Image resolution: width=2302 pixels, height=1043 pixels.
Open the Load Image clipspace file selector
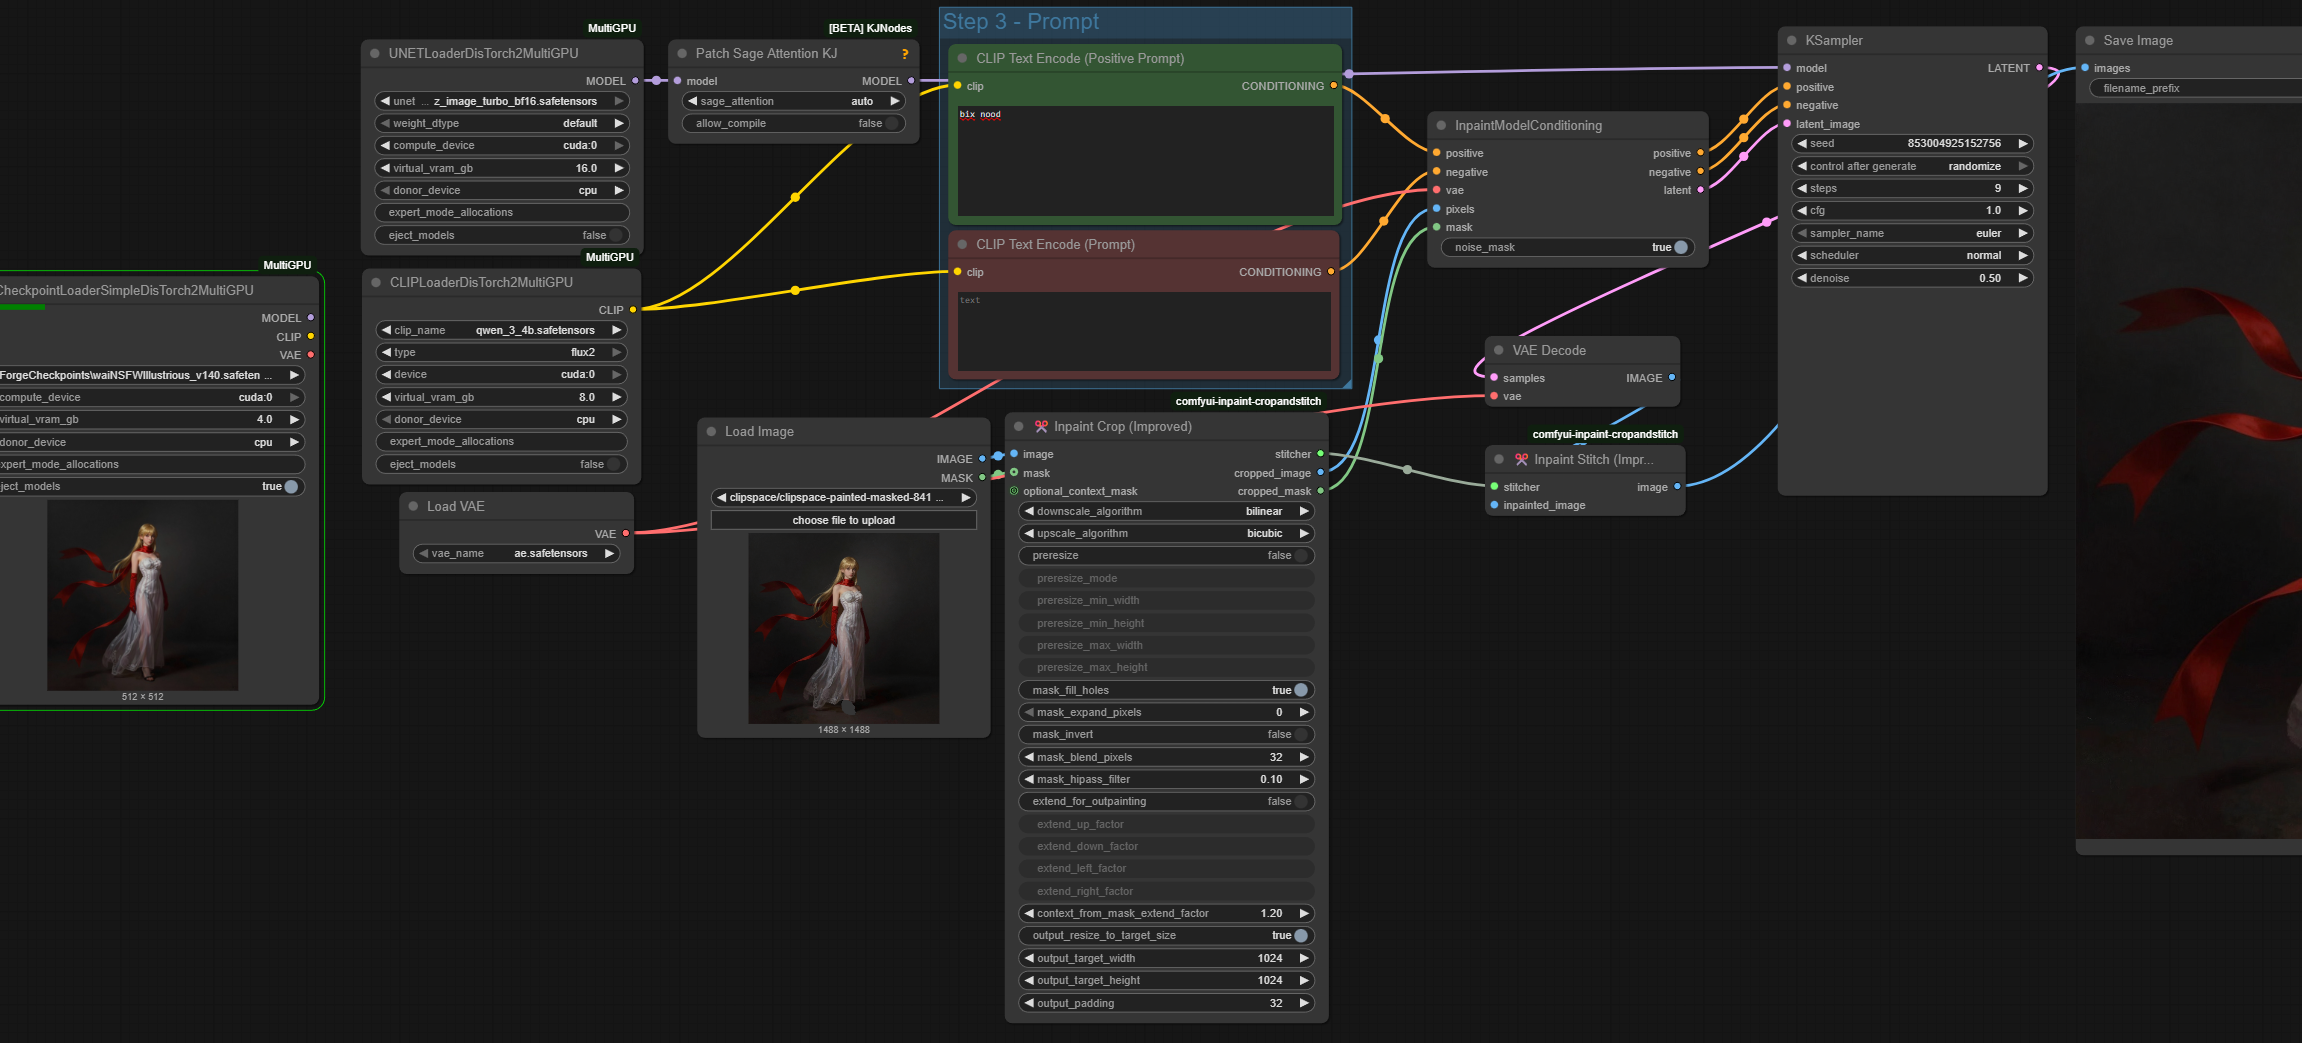[x=844, y=498]
